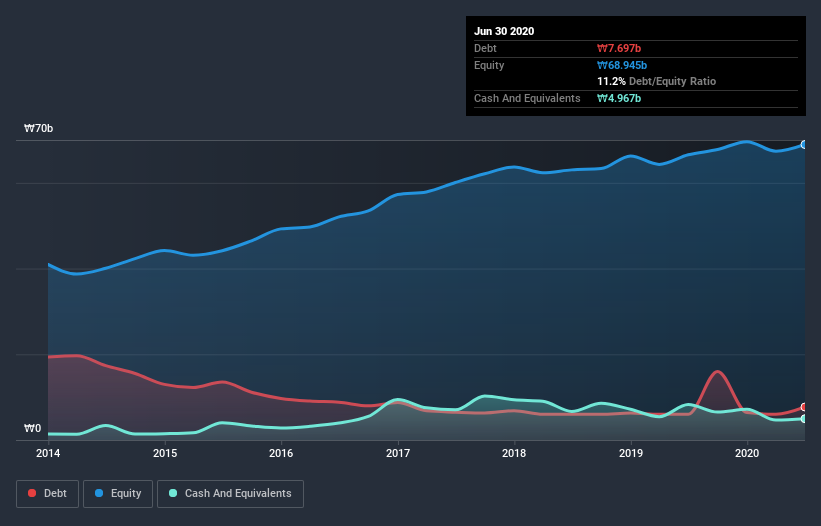Click the Cash And Equivalents tooltip label

tap(527, 98)
